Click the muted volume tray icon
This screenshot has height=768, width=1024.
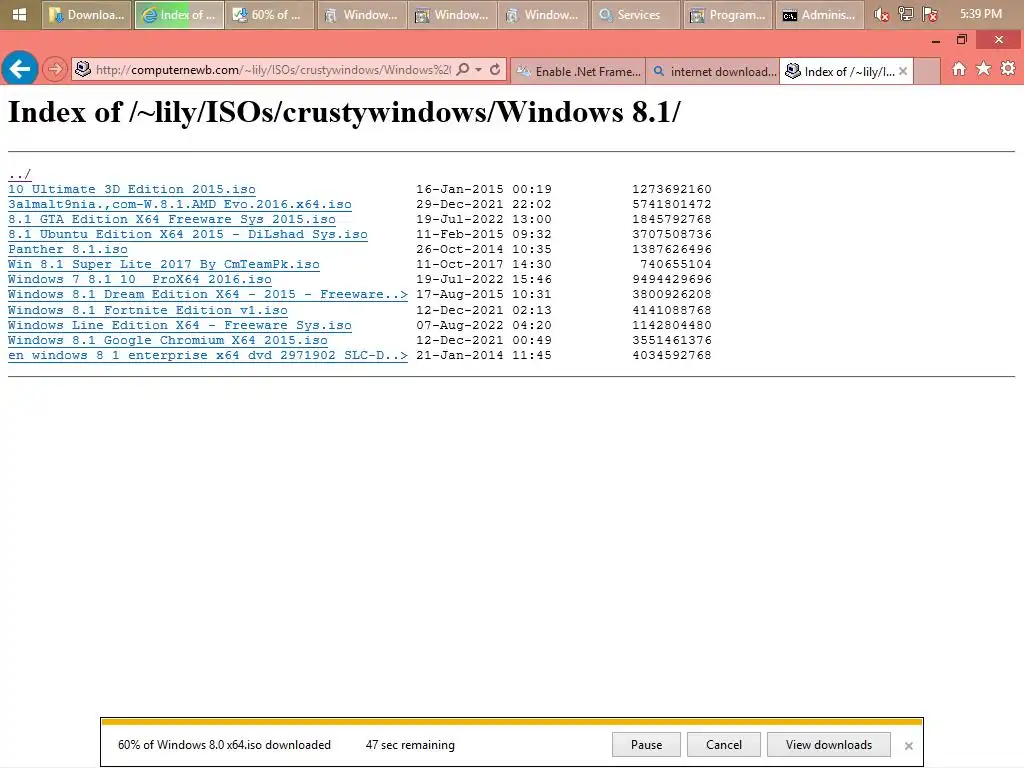[882, 14]
